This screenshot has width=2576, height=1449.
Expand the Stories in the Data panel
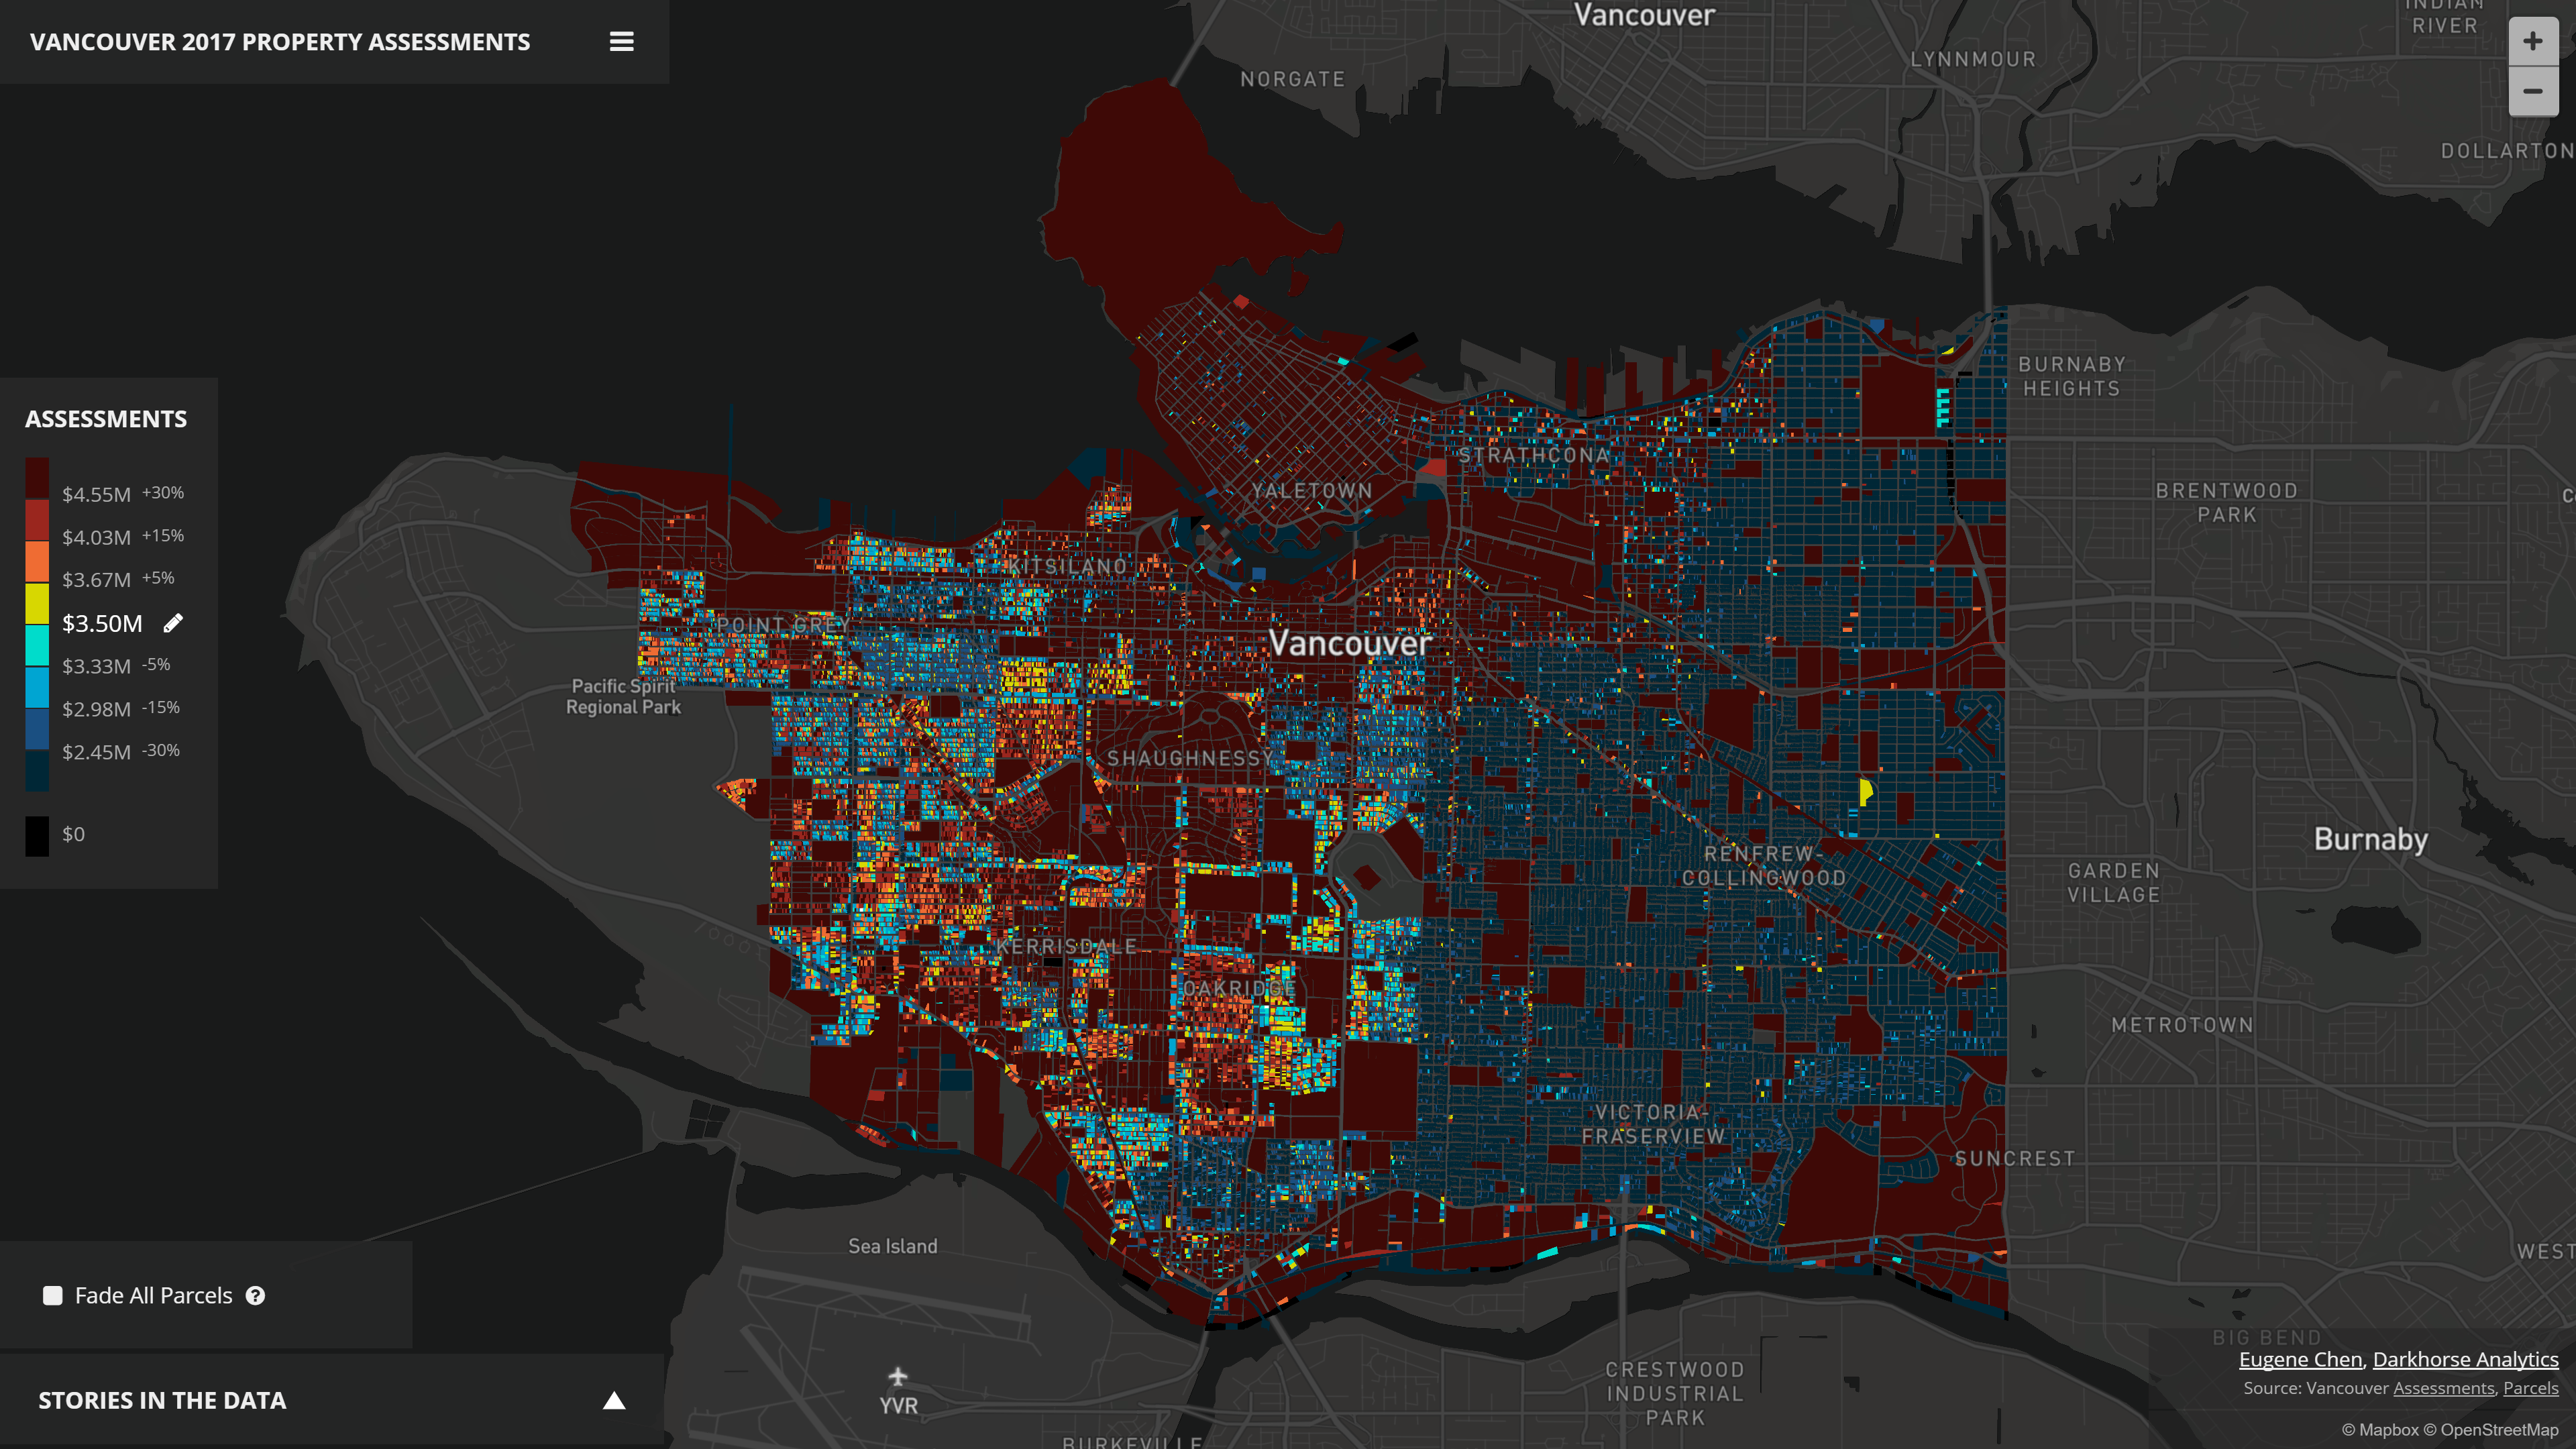pos(614,1400)
